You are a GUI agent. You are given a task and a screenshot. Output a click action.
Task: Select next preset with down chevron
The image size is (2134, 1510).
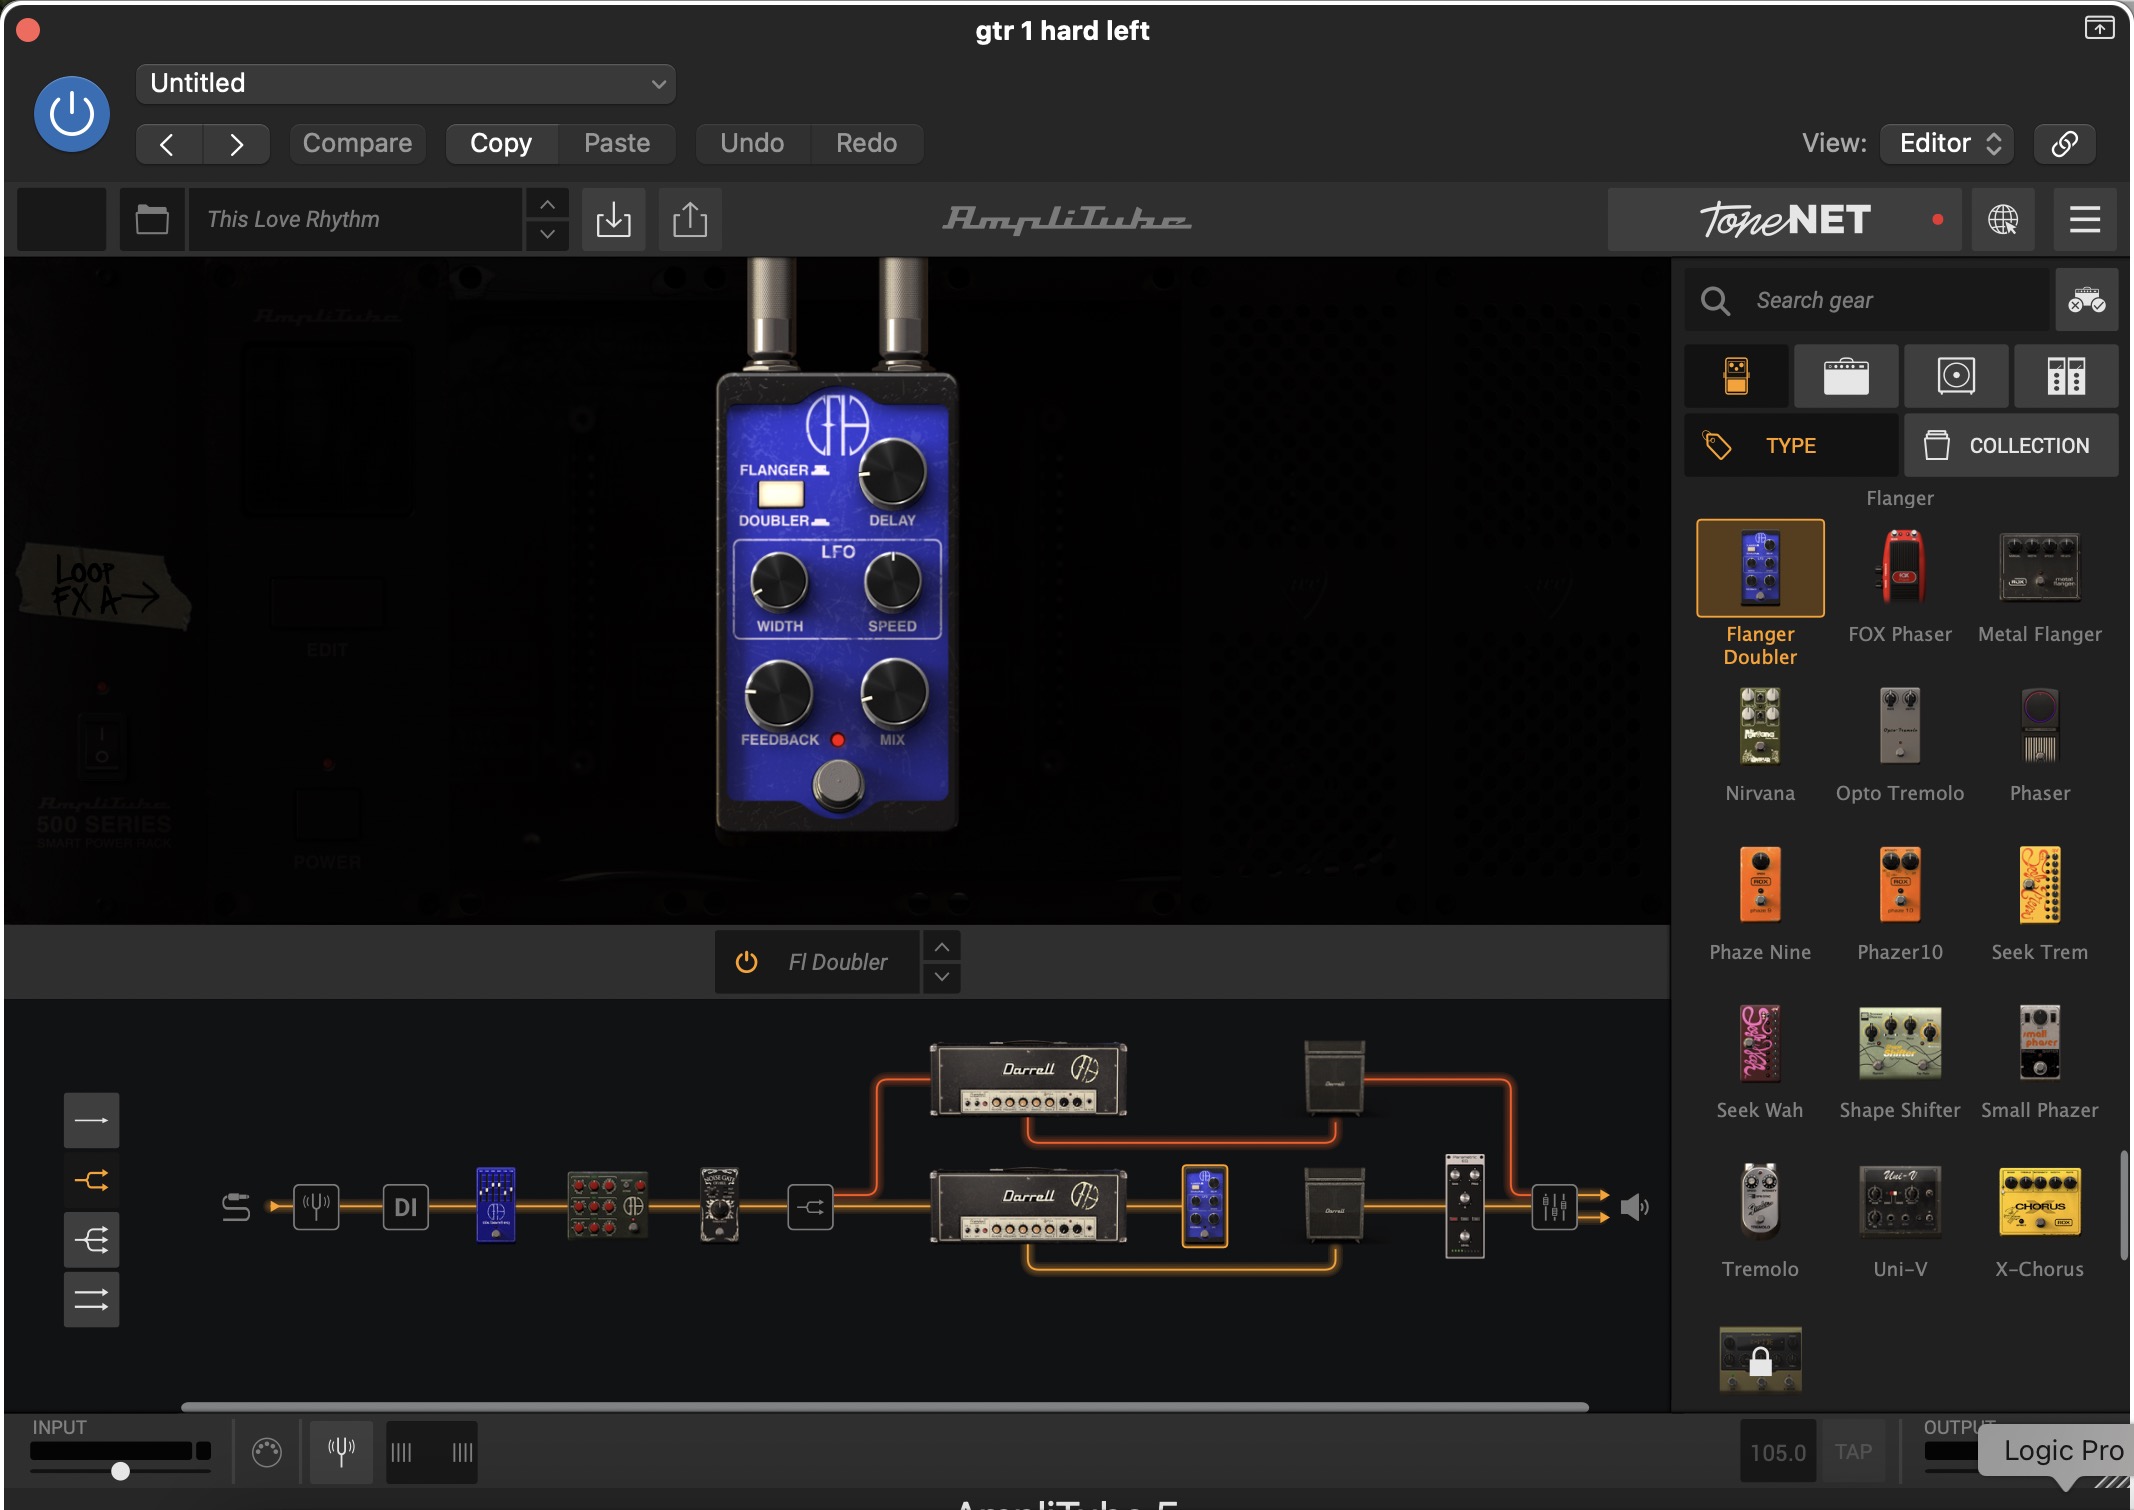click(547, 234)
